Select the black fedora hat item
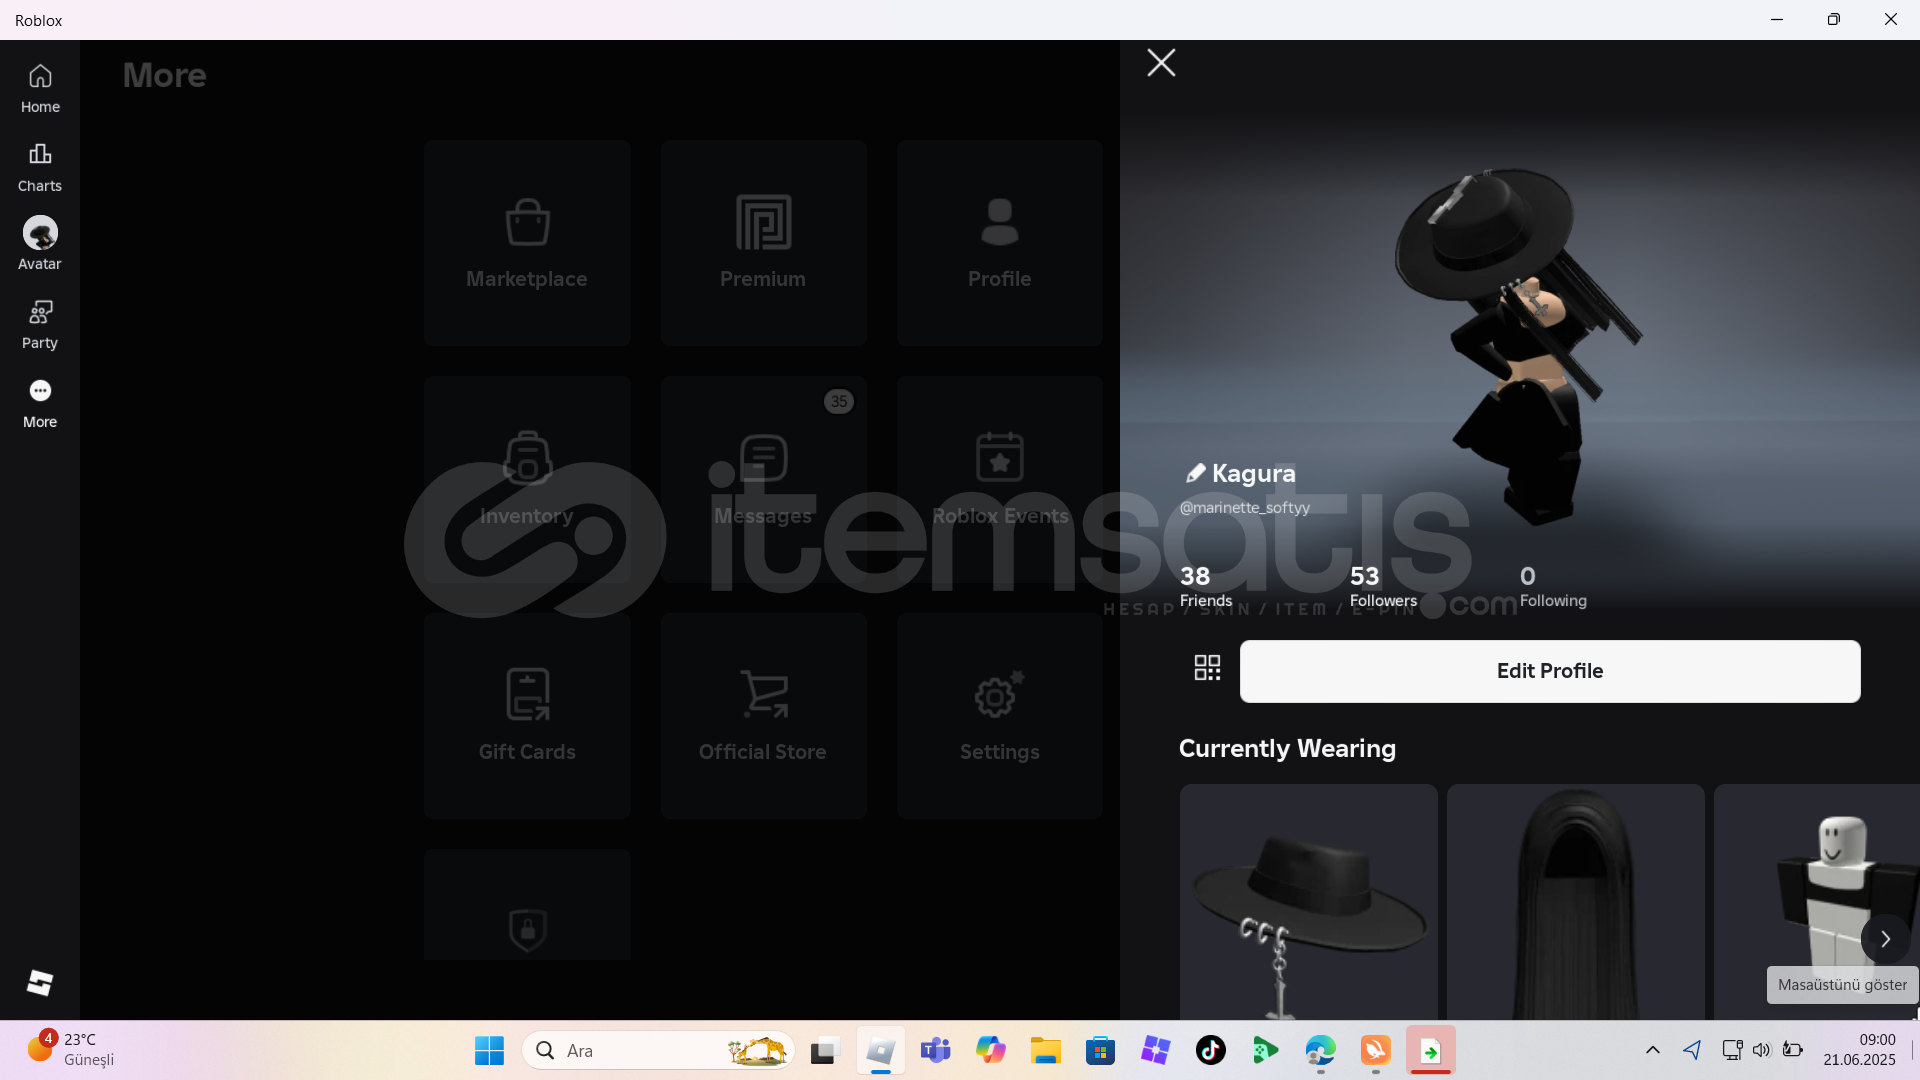This screenshot has height=1080, width=1920. tap(1308, 902)
